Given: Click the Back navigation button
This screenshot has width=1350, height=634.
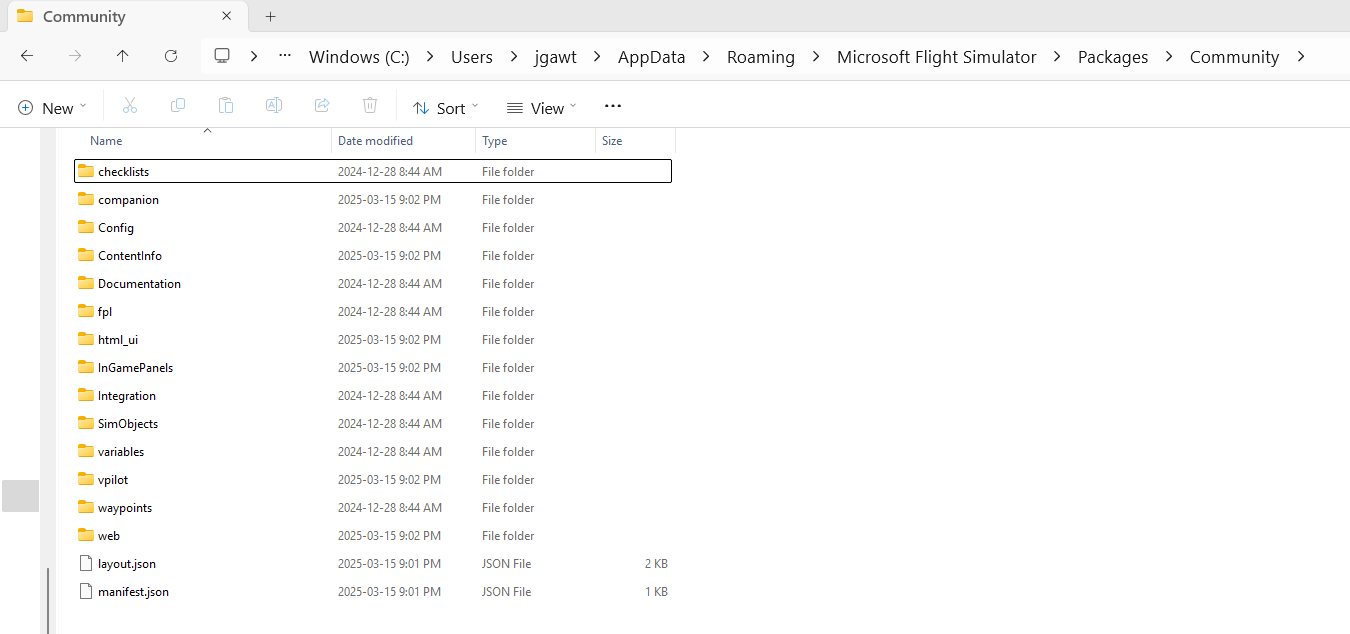Looking at the screenshot, I should pos(26,57).
